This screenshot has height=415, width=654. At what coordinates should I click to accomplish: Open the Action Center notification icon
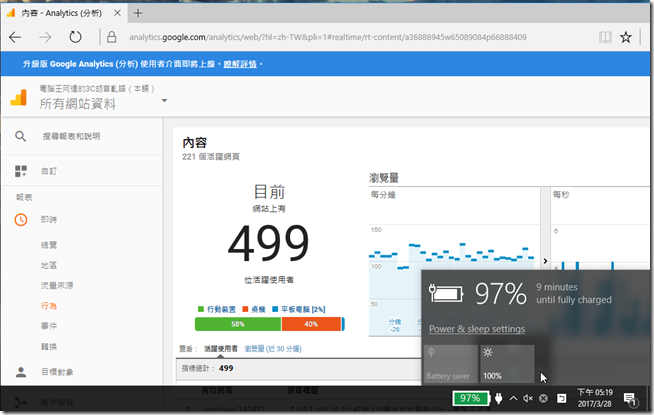pos(629,399)
